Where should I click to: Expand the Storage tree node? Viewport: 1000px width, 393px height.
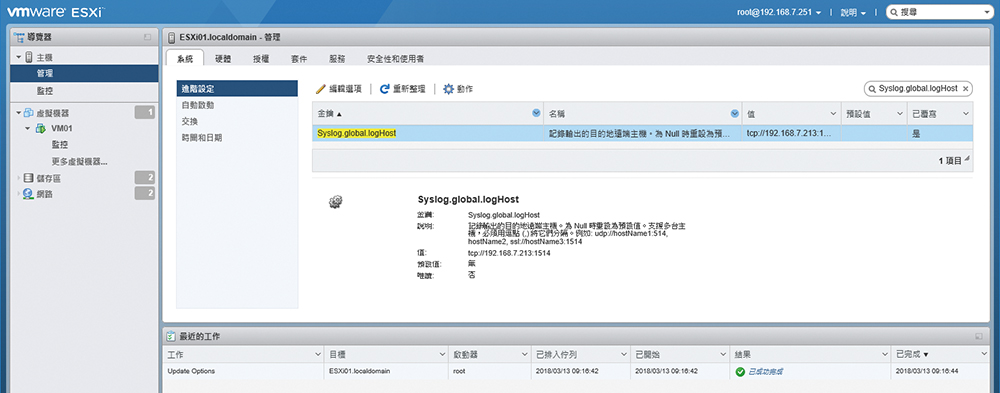tap(19, 178)
